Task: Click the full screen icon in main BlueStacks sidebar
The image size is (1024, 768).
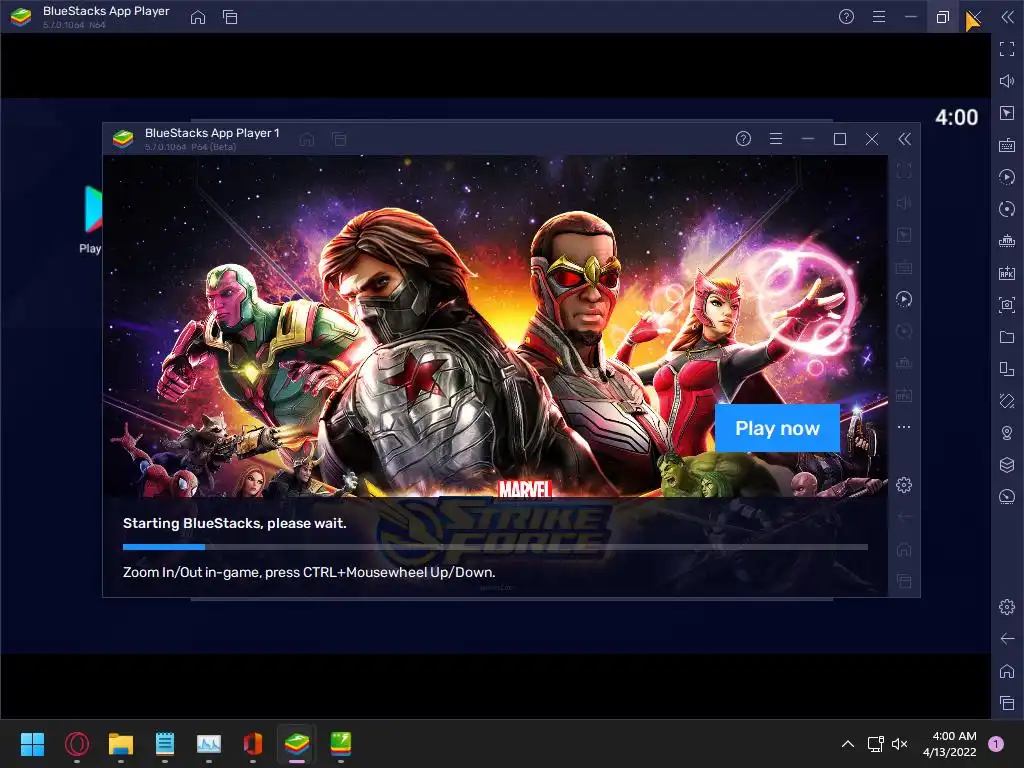Action: (x=1006, y=49)
